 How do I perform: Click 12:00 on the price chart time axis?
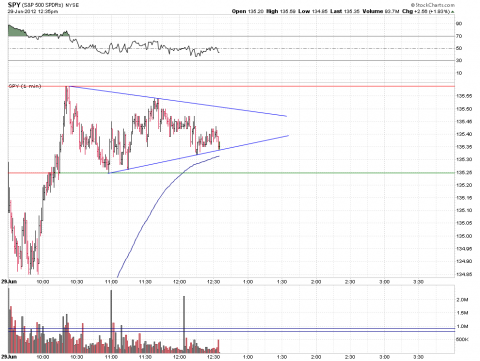click(x=179, y=282)
